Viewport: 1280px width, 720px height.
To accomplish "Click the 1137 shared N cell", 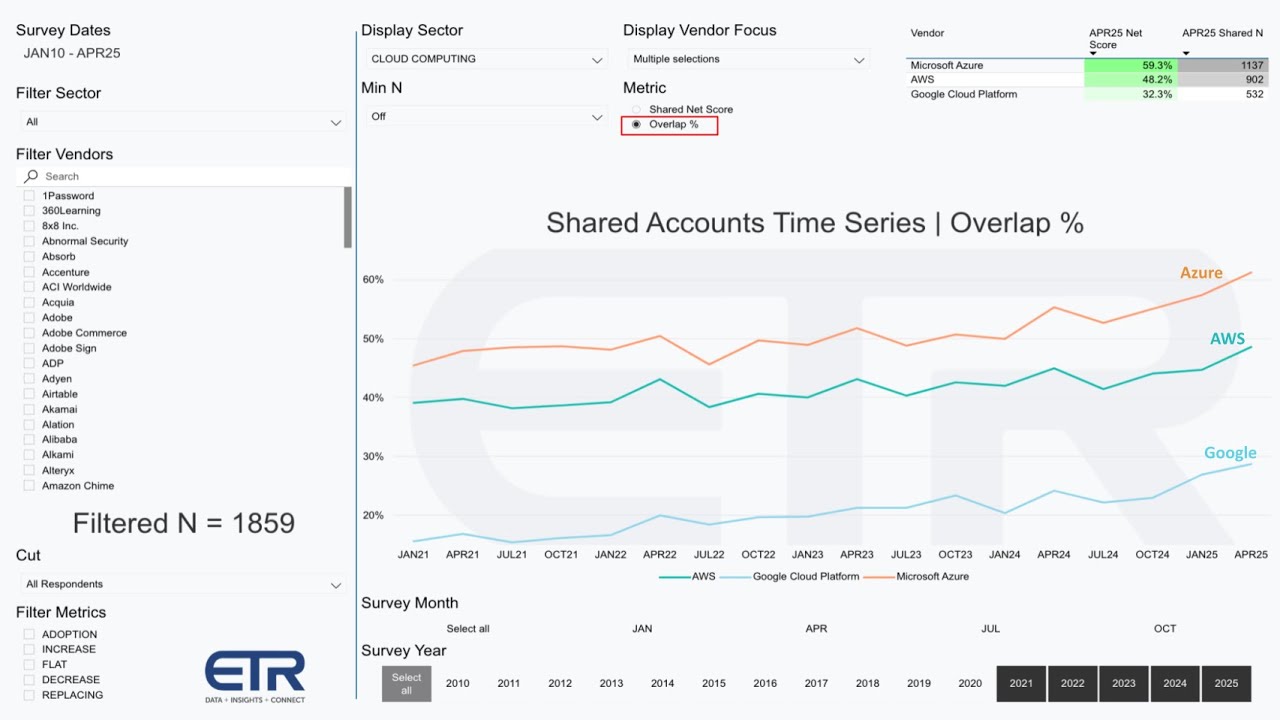I will pos(1222,66).
